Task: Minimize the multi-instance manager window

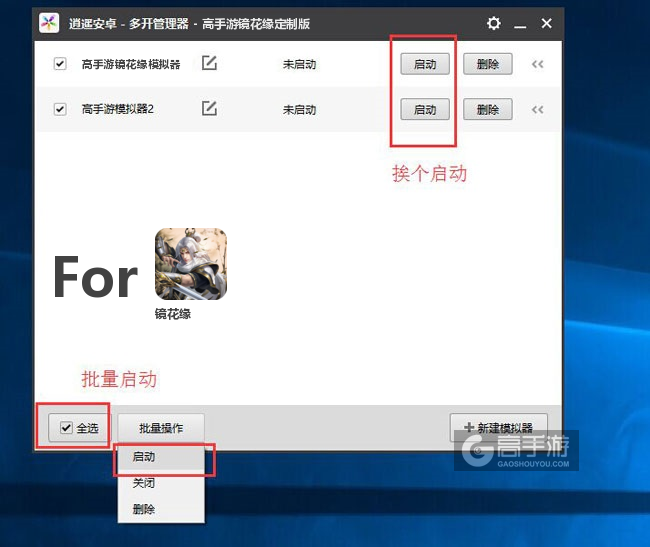Action: pyautogui.click(x=520, y=23)
